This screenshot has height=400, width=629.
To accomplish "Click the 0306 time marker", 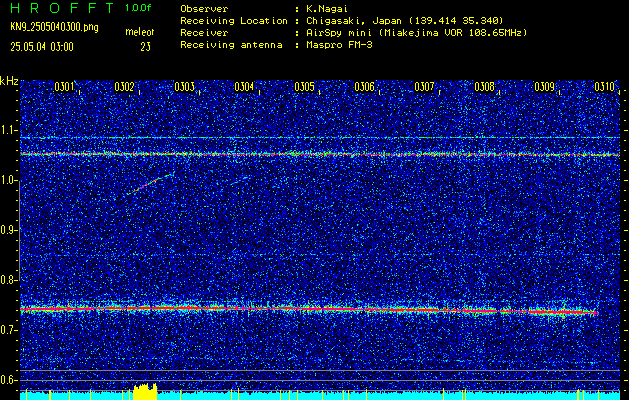I will (x=364, y=87).
